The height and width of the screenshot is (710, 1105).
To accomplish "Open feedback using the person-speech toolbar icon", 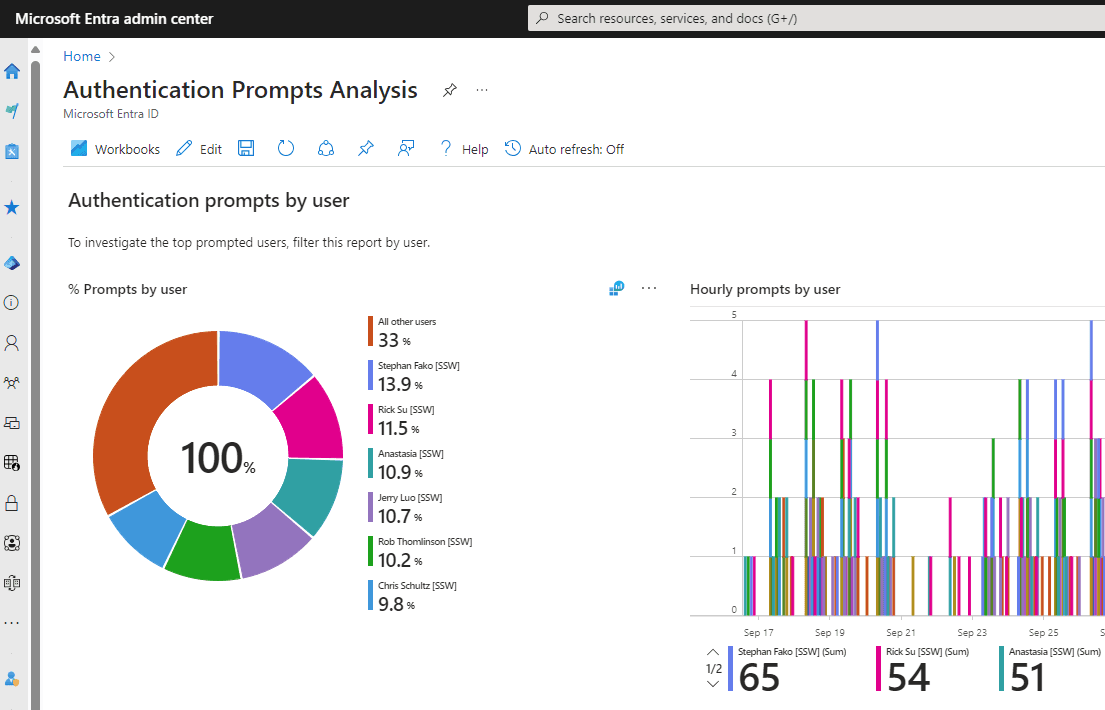I will point(405,149).
